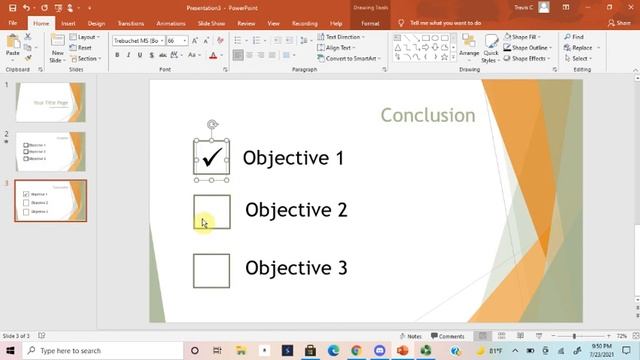Save the presentation from quick access toolbar
Screen dimensions: 640x360
coord(13,8)
